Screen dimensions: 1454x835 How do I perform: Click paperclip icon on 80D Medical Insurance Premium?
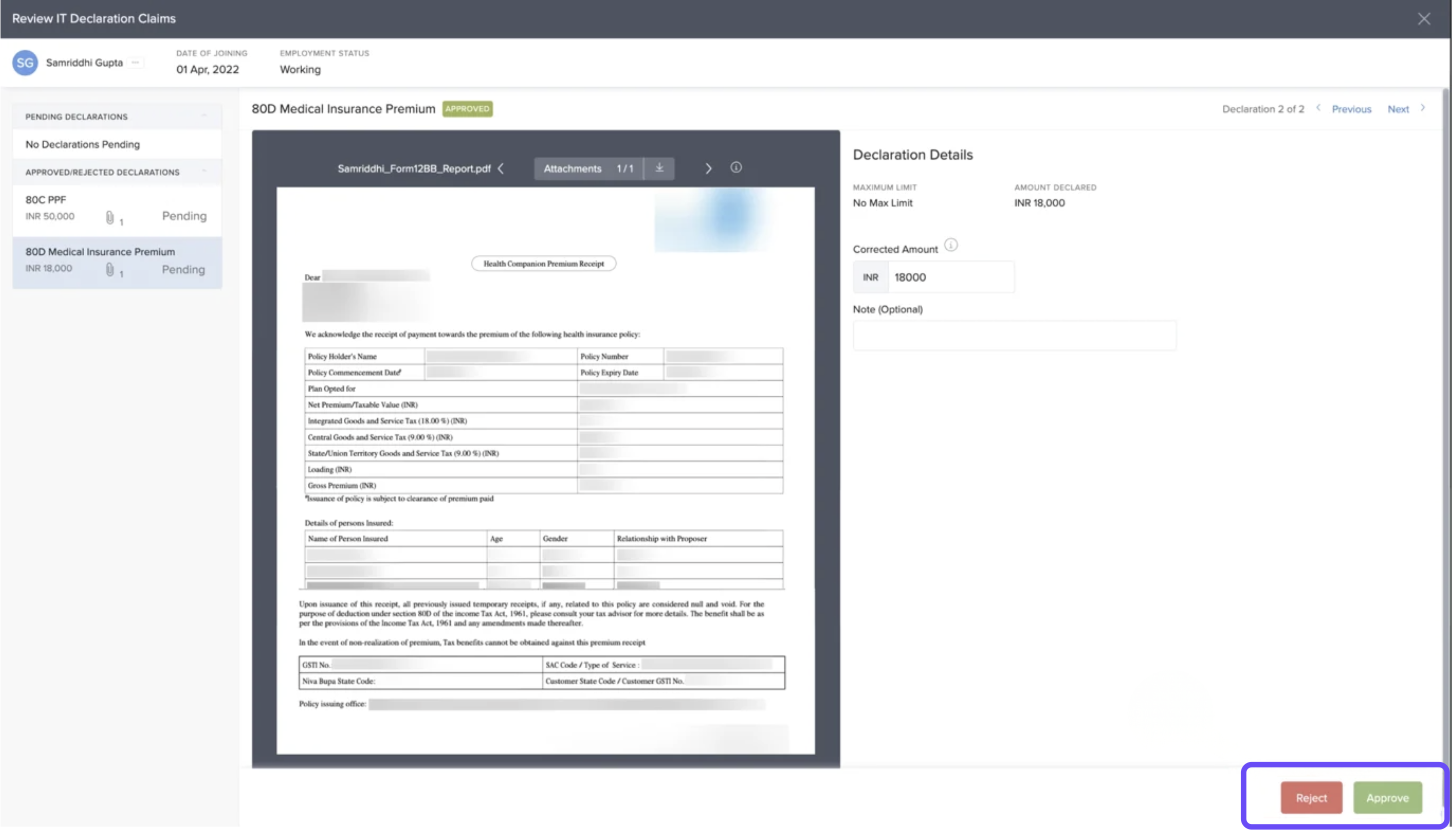tap(110, 270)
